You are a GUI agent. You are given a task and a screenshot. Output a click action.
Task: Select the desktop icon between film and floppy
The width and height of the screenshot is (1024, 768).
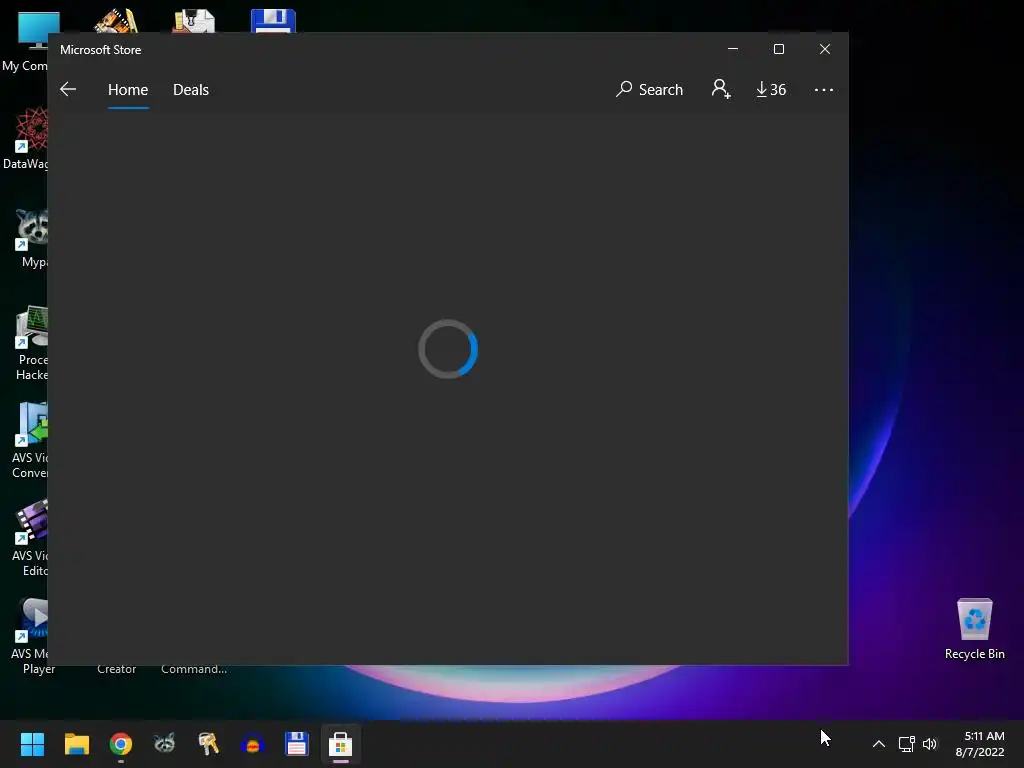[194, 21]
